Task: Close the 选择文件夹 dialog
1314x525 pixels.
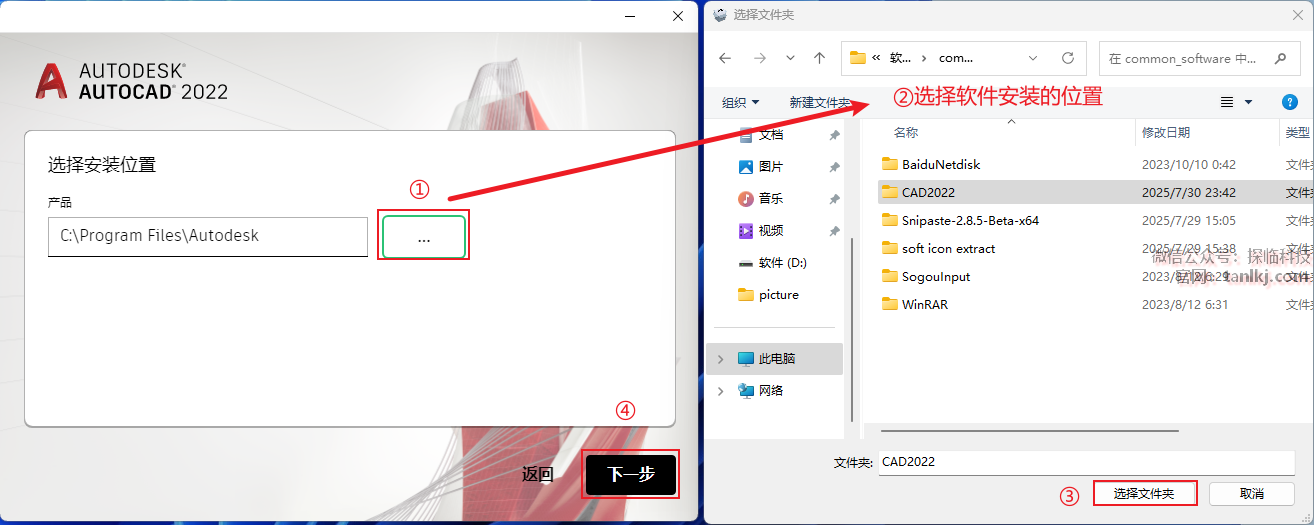Action: tap(1296, 14)
